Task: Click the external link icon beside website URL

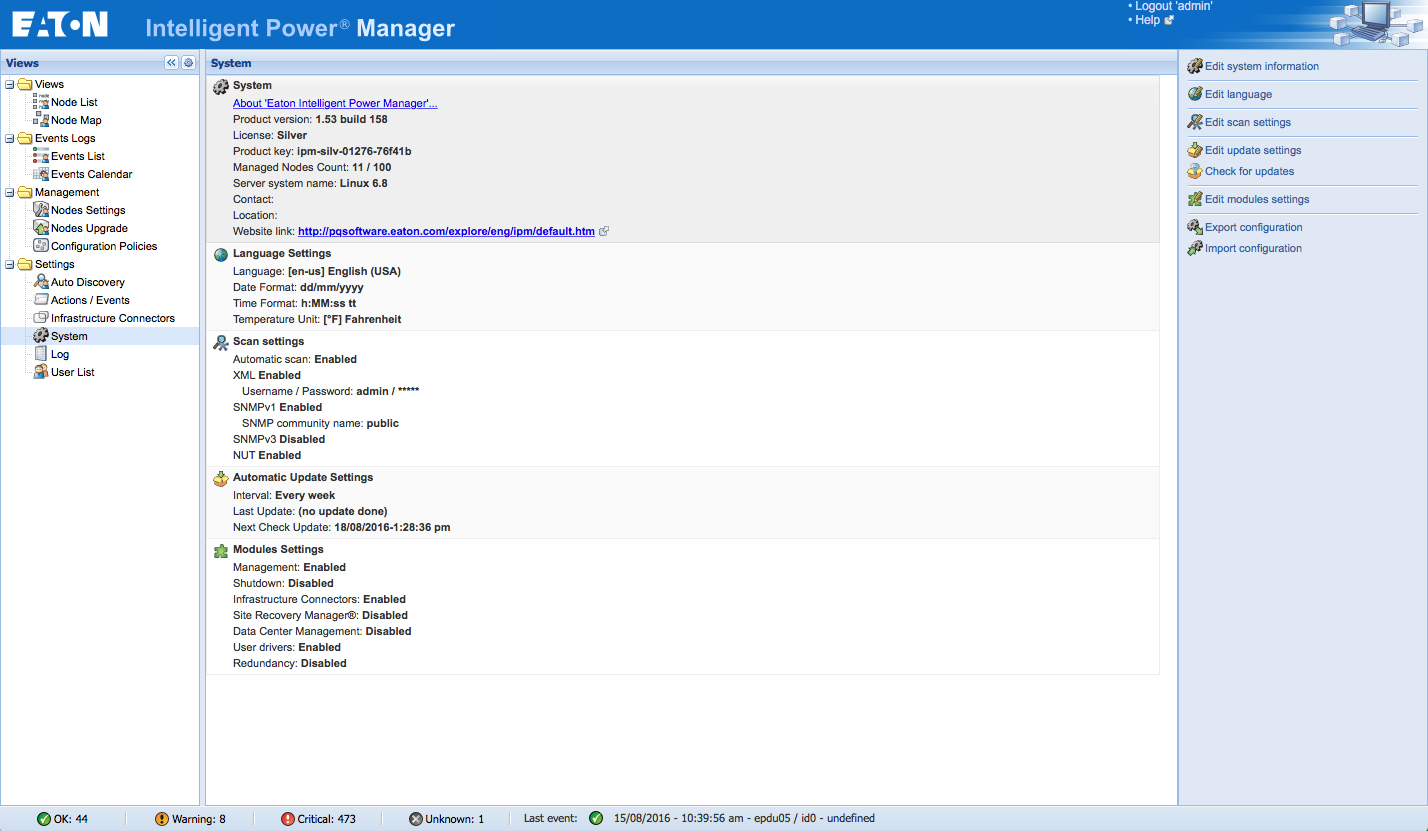Action: point(604,231)
